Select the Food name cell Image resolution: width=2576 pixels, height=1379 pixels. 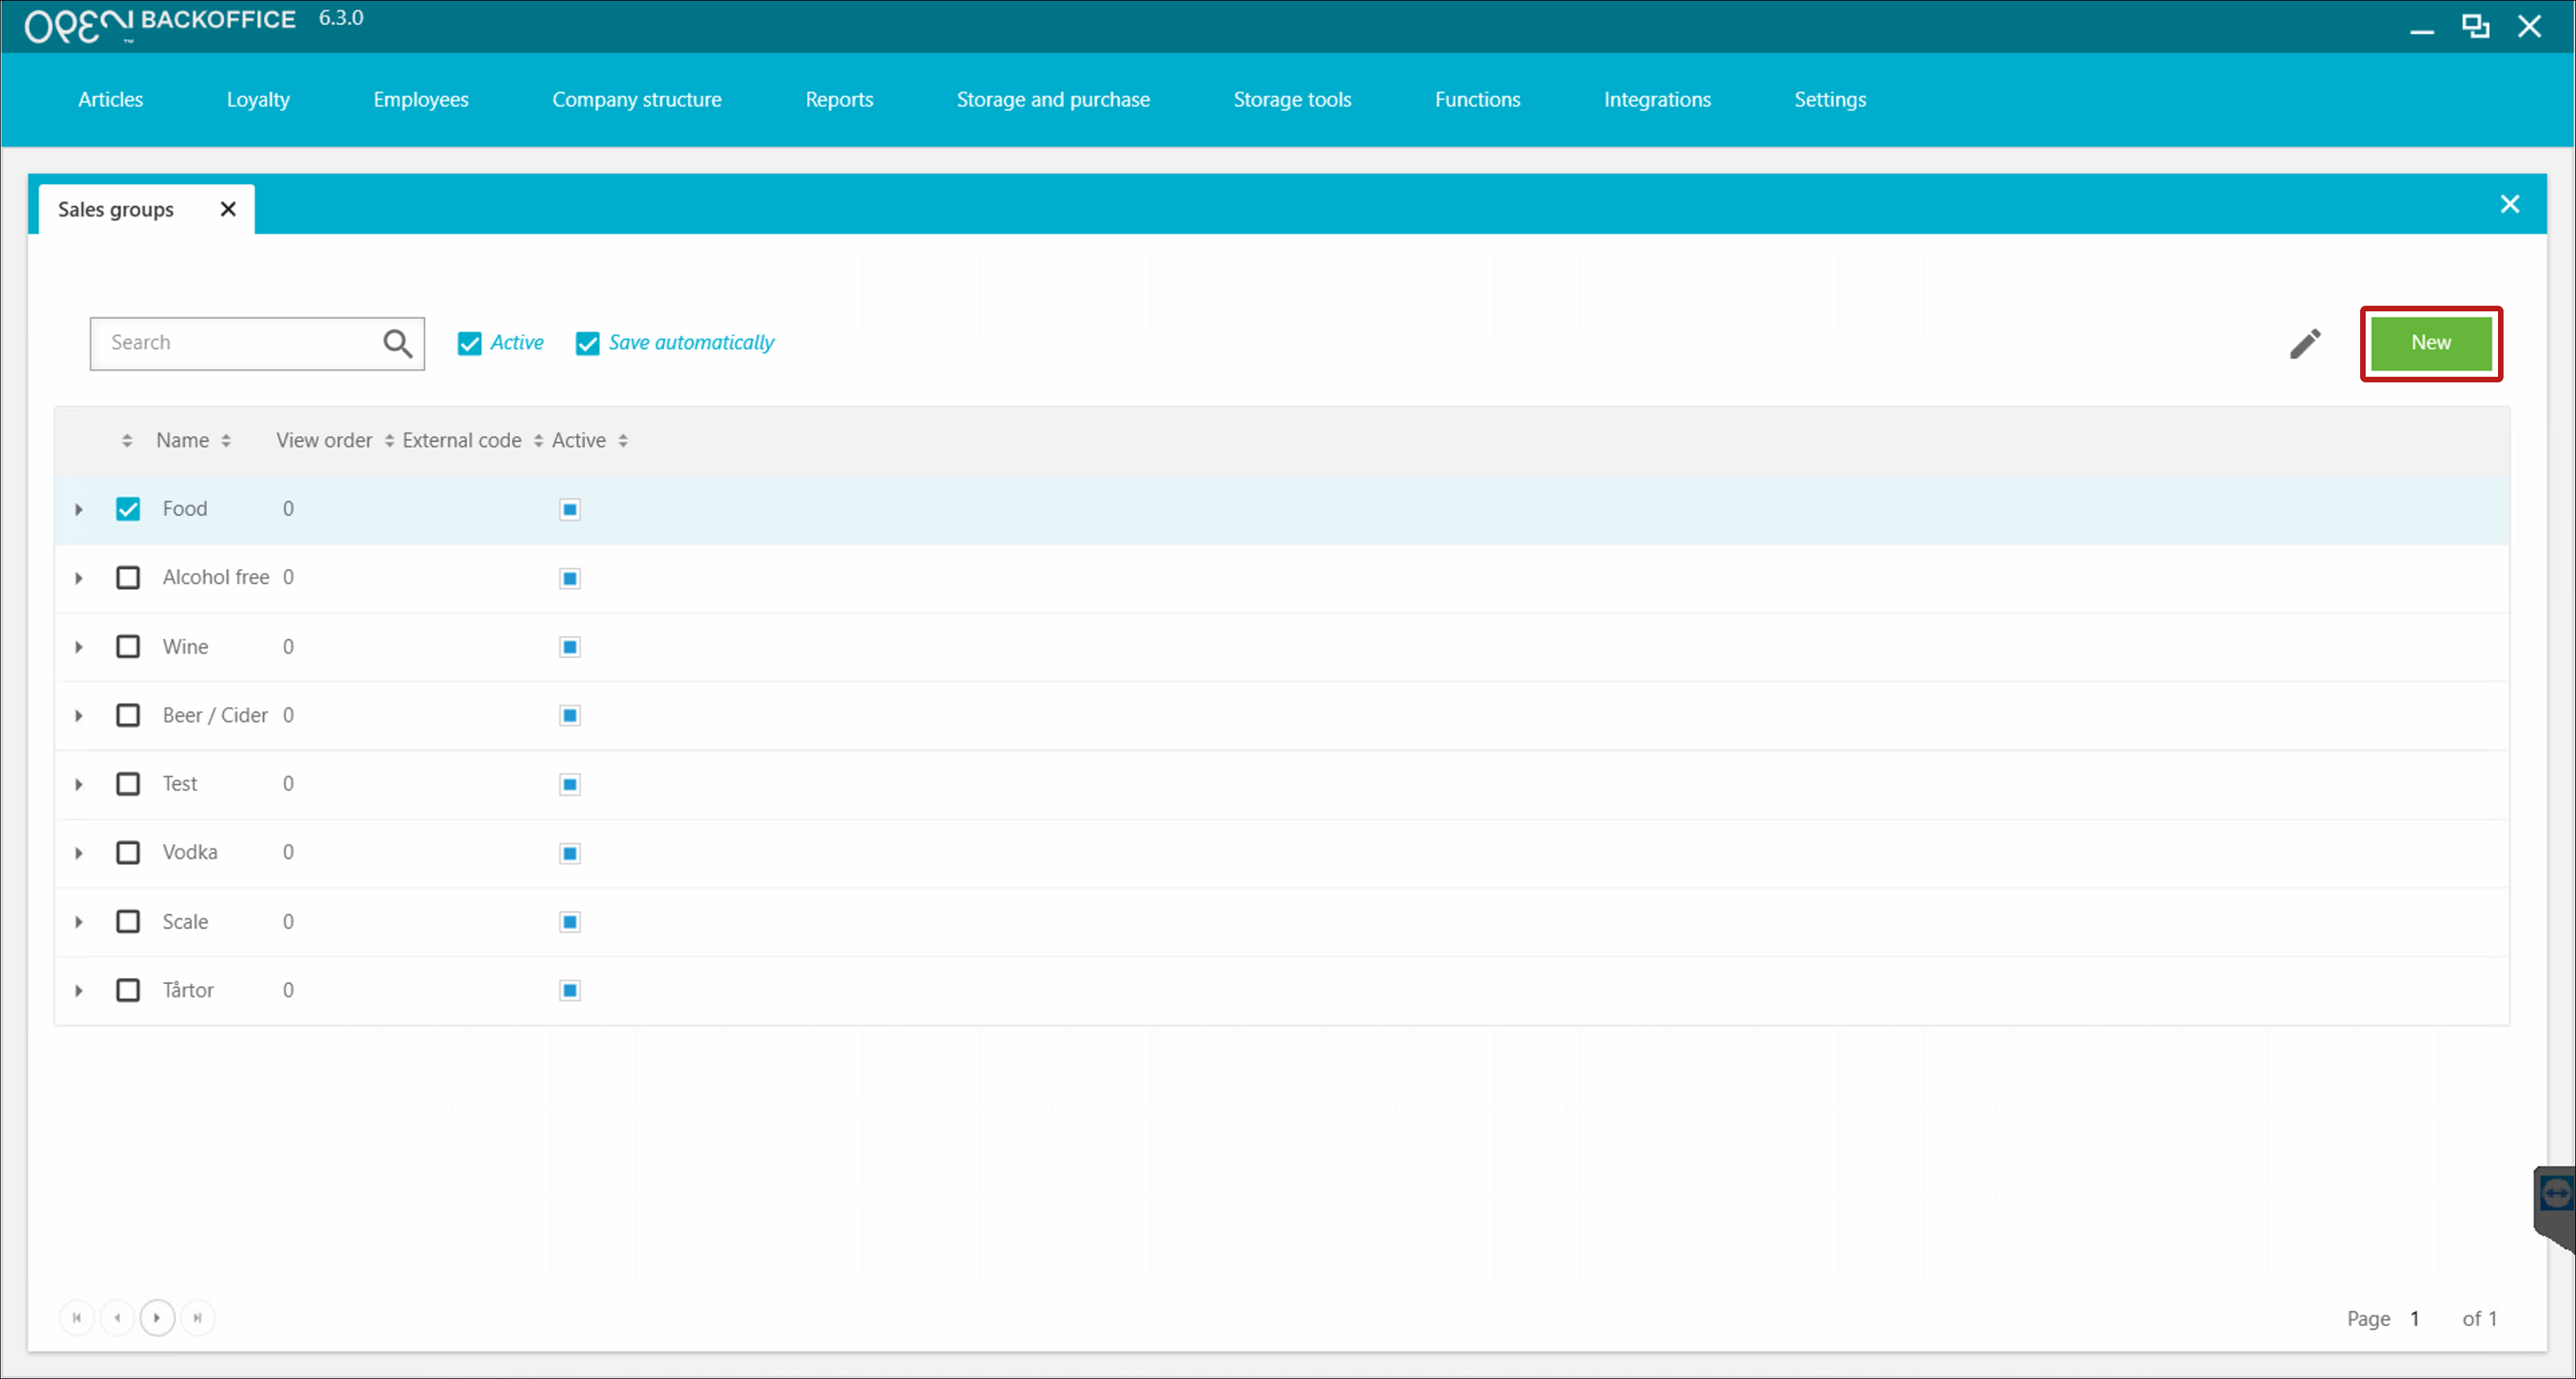pos(185,509)
